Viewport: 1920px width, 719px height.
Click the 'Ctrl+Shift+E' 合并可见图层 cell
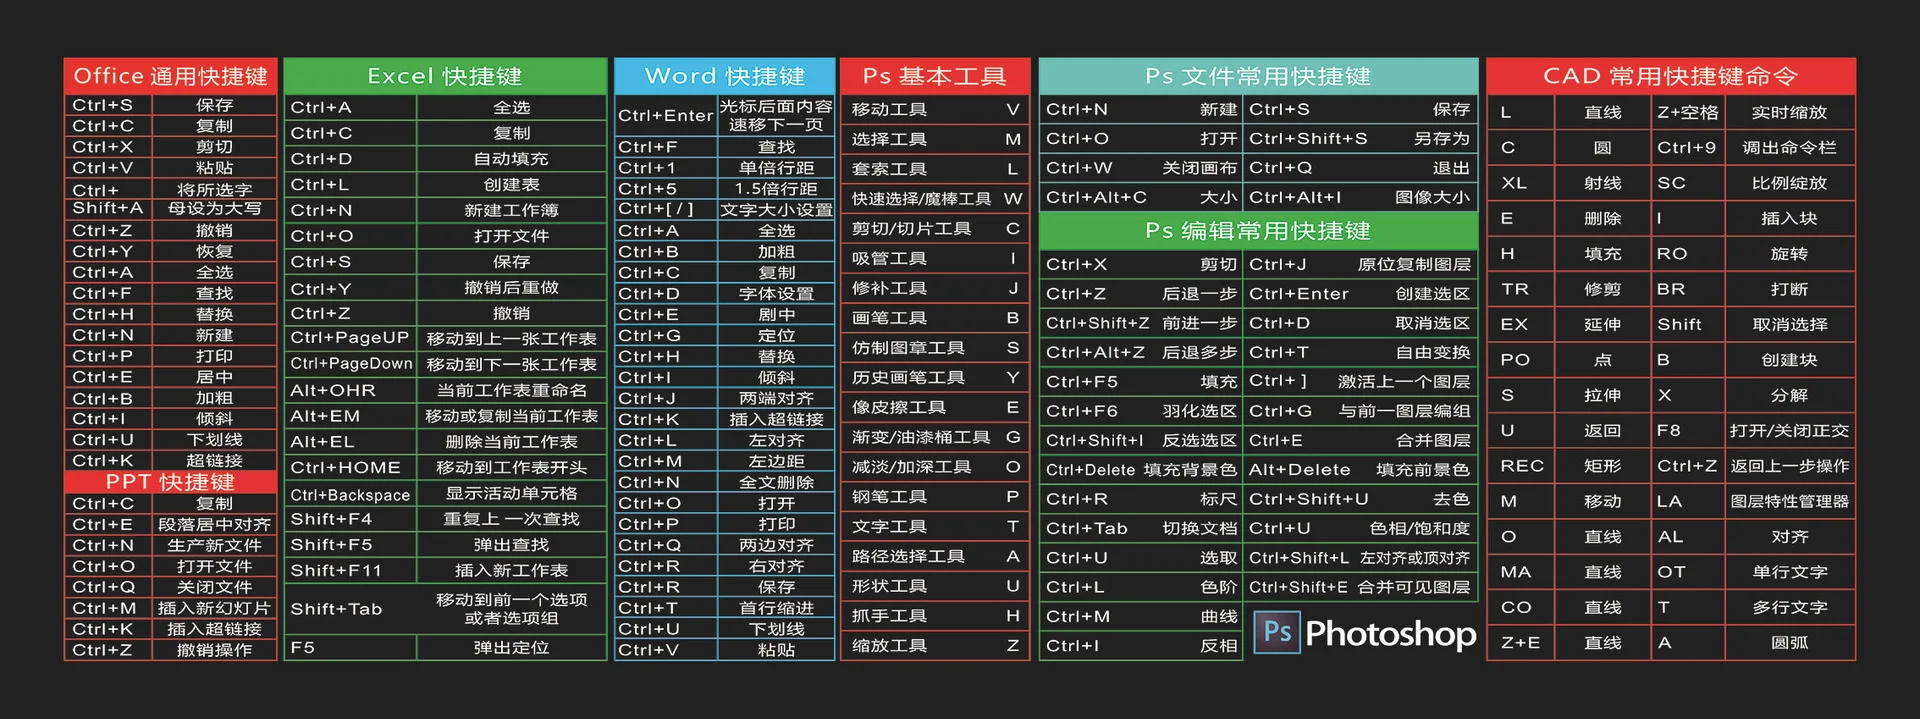point(1360,587)
